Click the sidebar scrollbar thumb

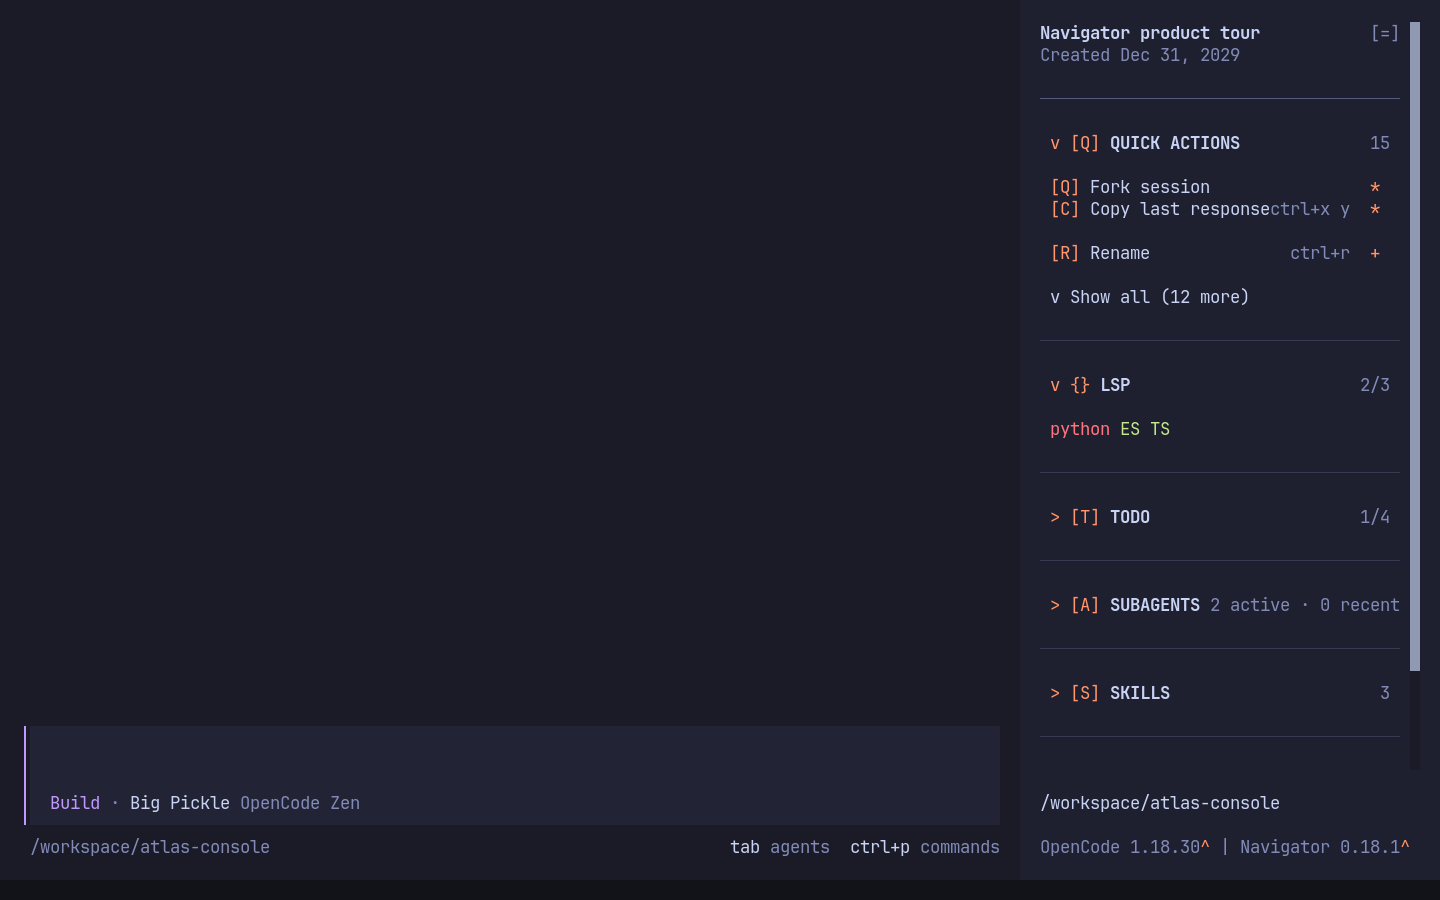[1415, 346]
